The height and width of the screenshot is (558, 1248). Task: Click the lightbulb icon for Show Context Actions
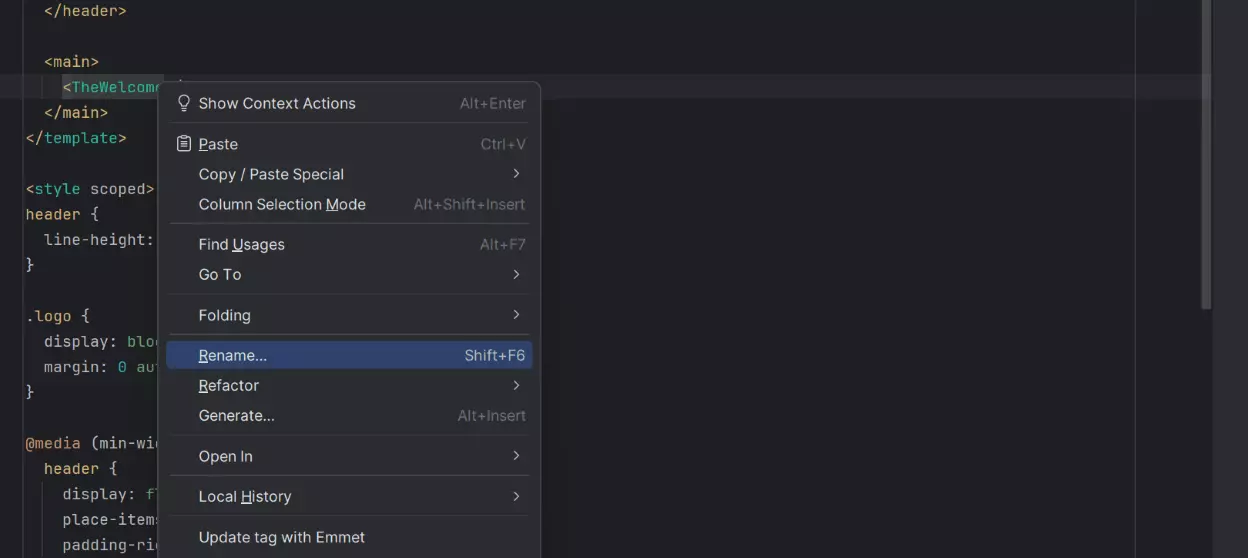[x=183, y=103]
